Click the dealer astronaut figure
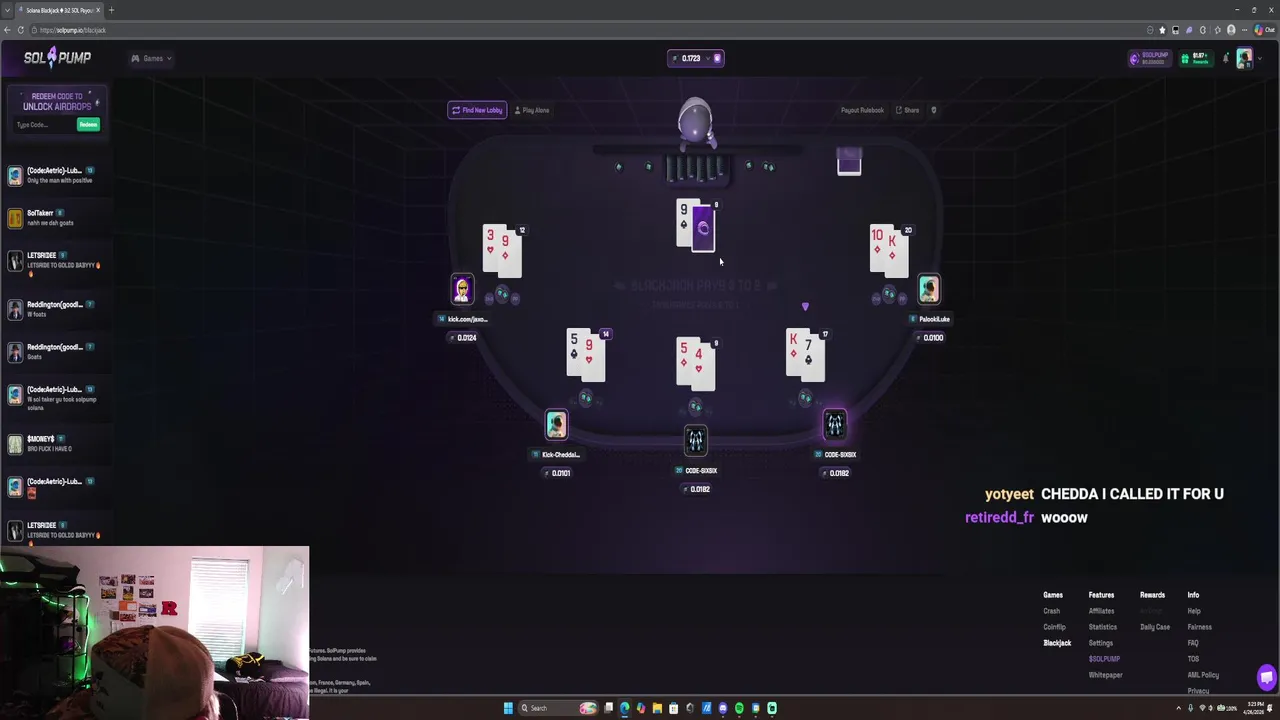The height and width of the screenshot is (720, 1280). [695, 122]
